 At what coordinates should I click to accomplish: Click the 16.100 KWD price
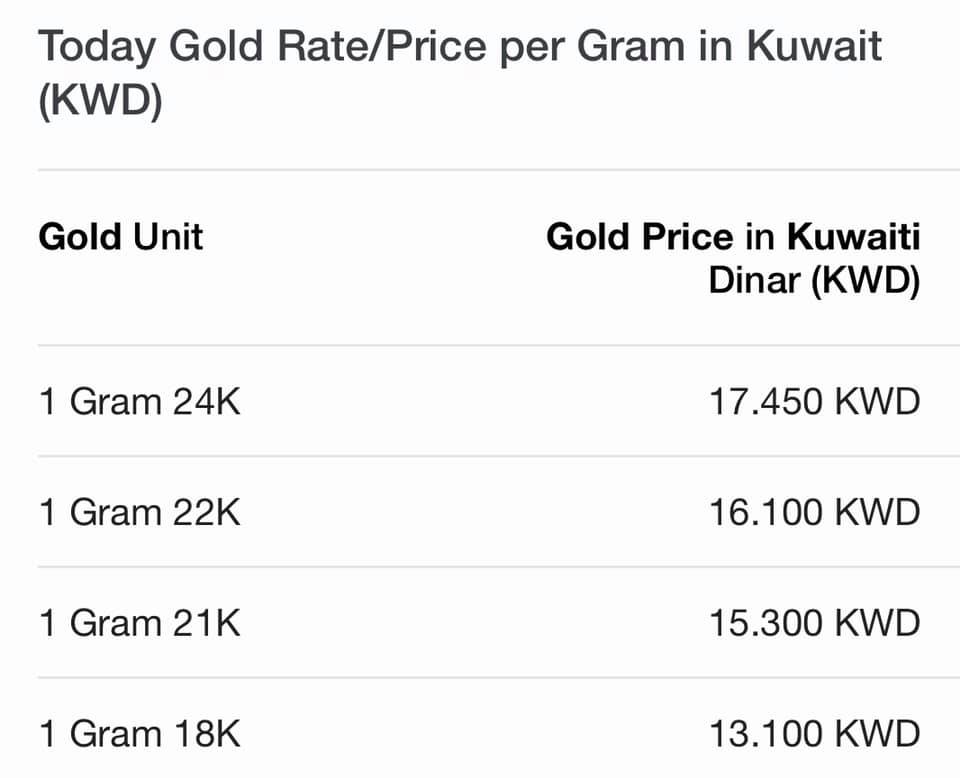click(815, 512)
